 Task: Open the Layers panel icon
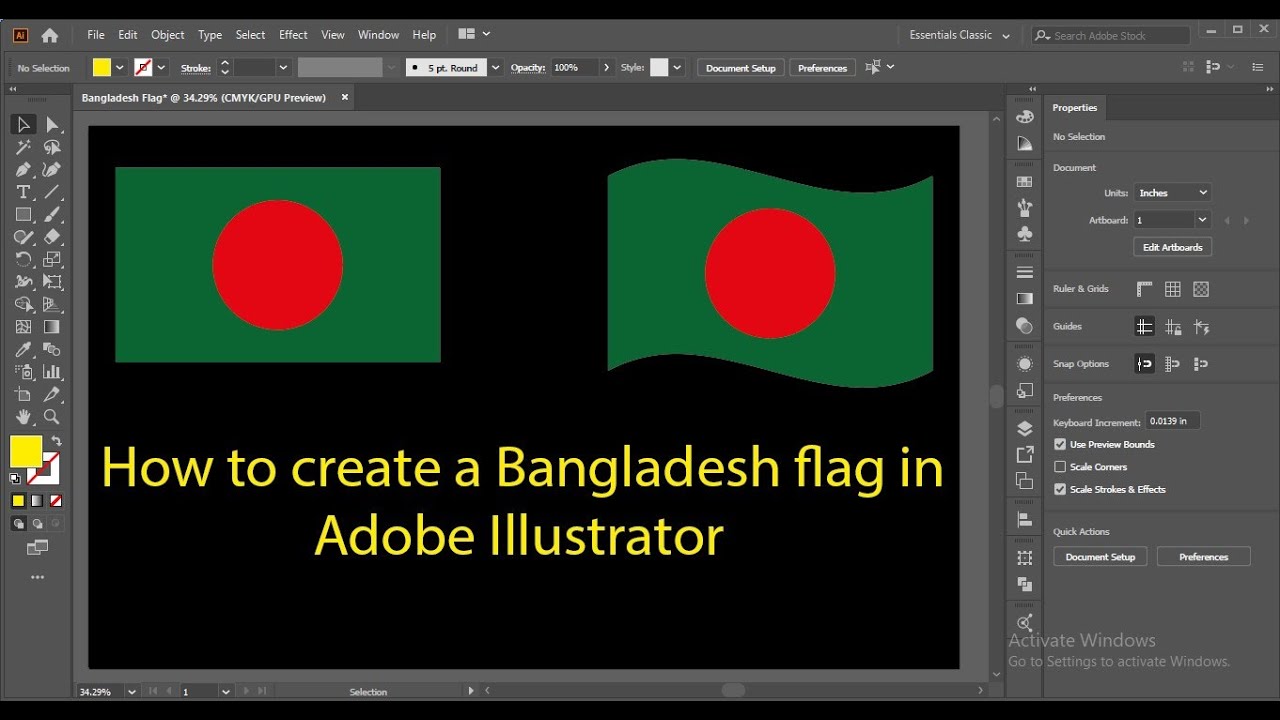click(1024, 429)
